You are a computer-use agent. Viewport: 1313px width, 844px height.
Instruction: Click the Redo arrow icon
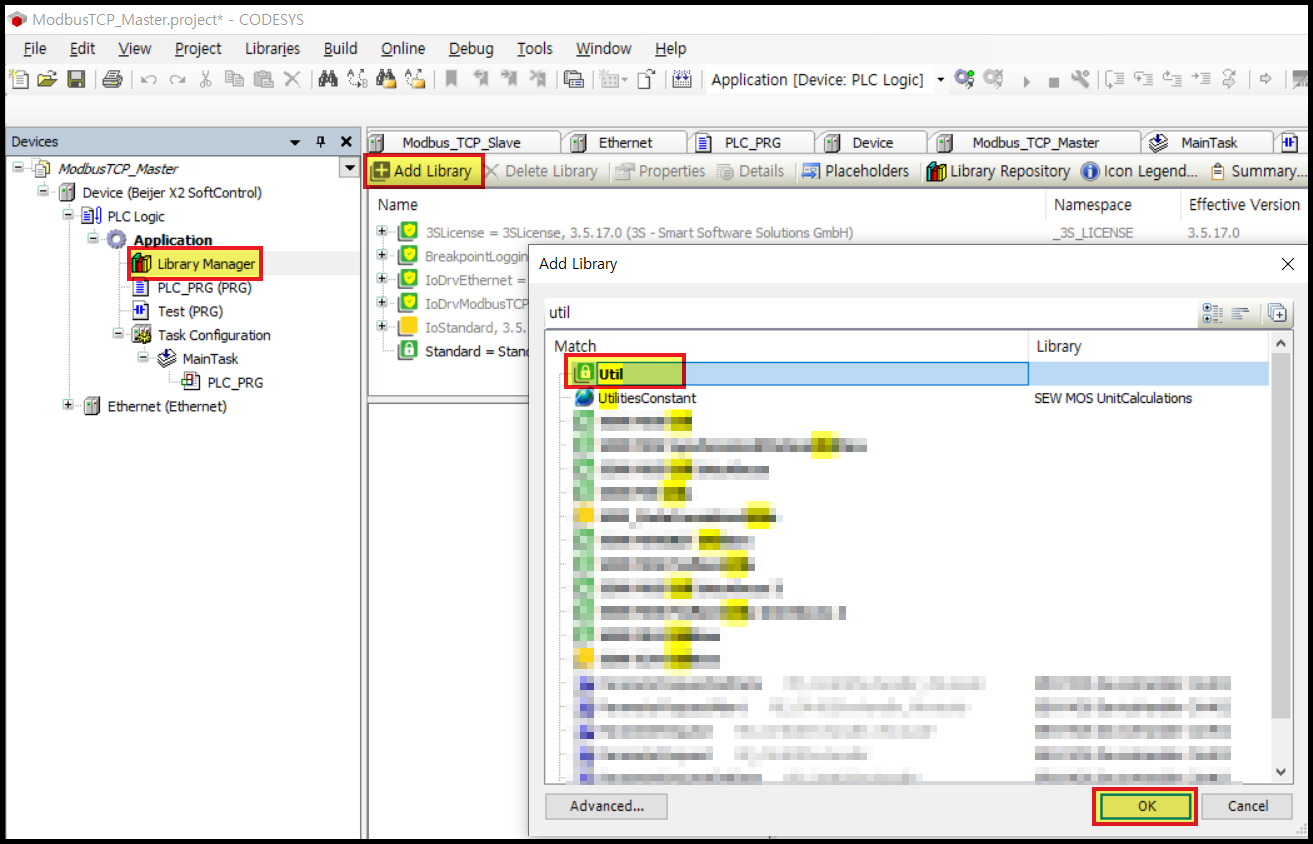177,79
